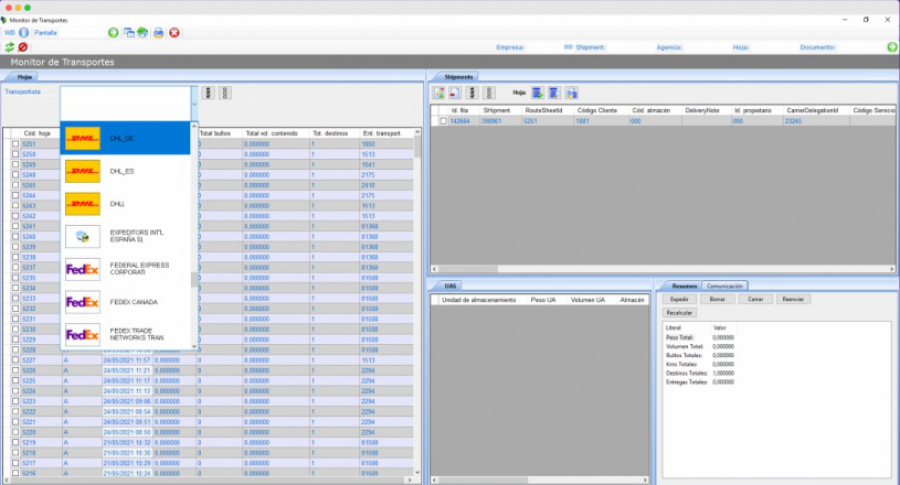Click select-all rows icon in Hojas panel

pyautogui.click(x=208, y=92)
